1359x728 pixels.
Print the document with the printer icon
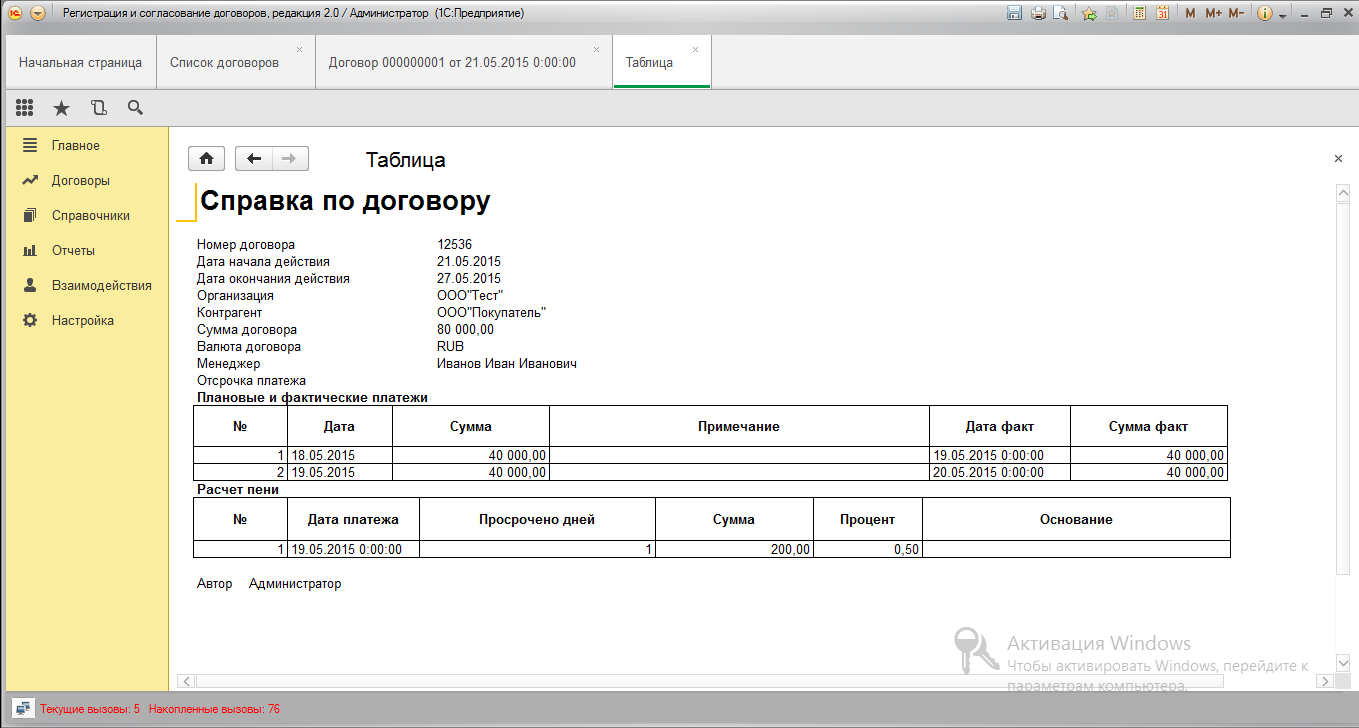(x=1038, y=13)
